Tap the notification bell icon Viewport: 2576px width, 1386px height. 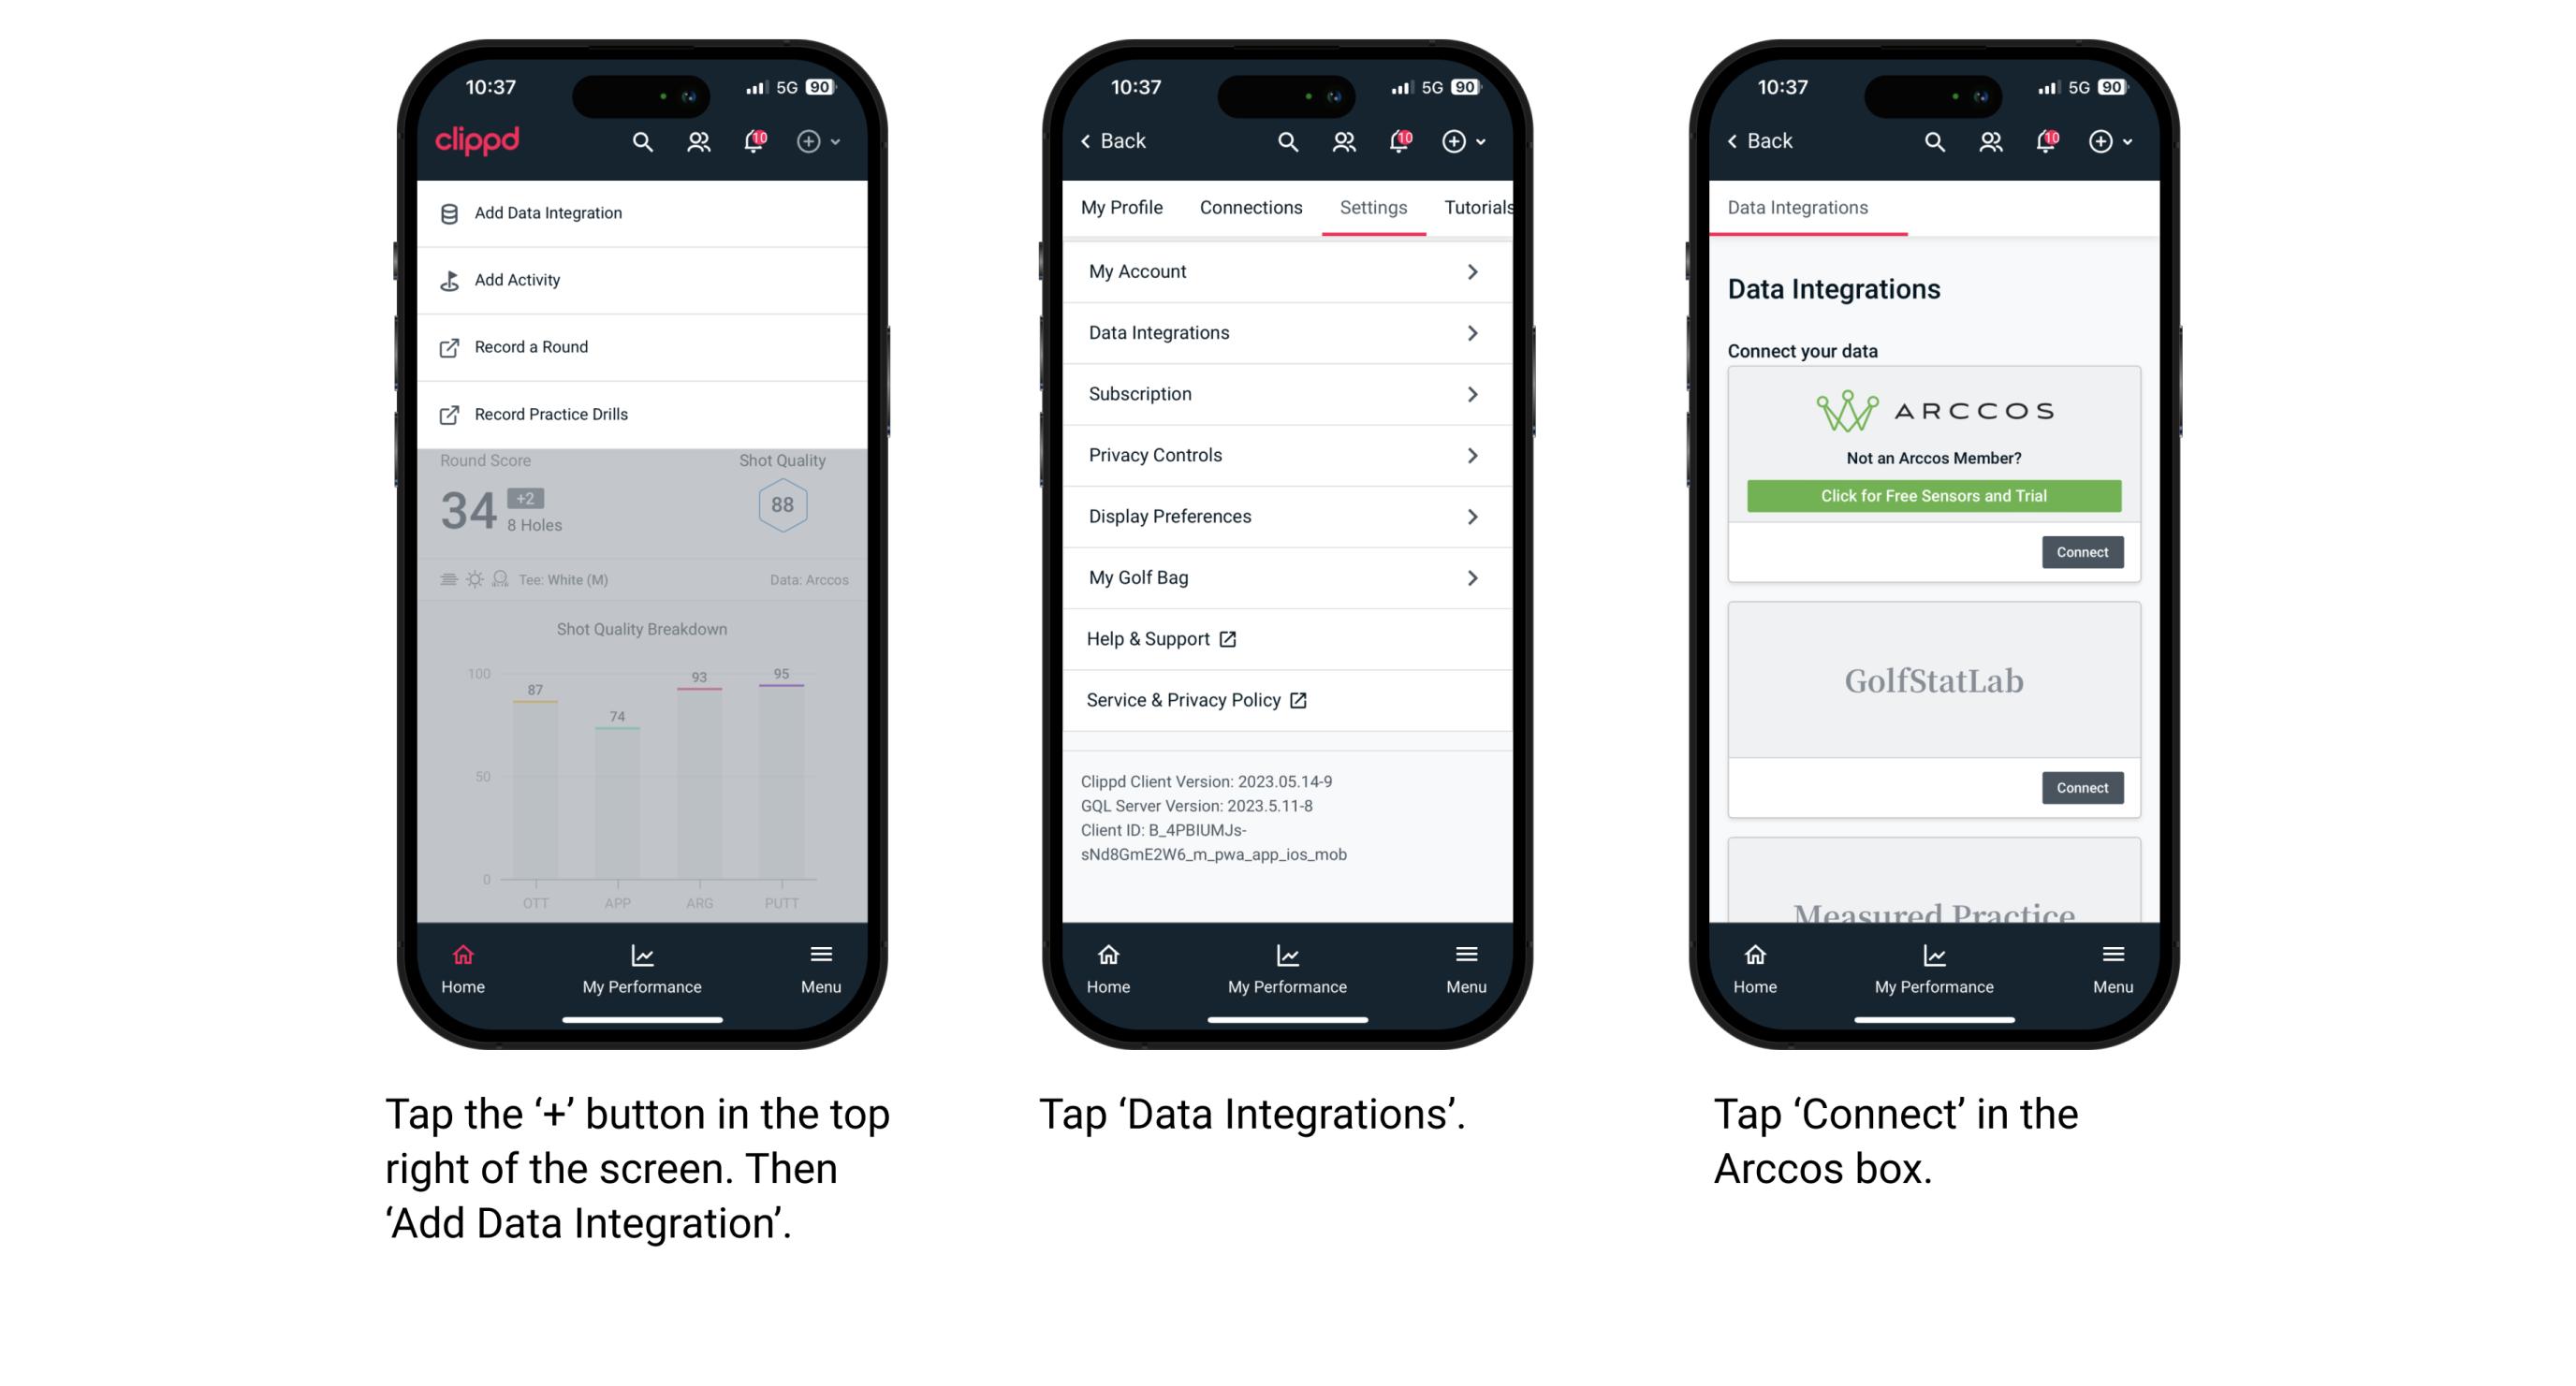click(x=753, y=140)
